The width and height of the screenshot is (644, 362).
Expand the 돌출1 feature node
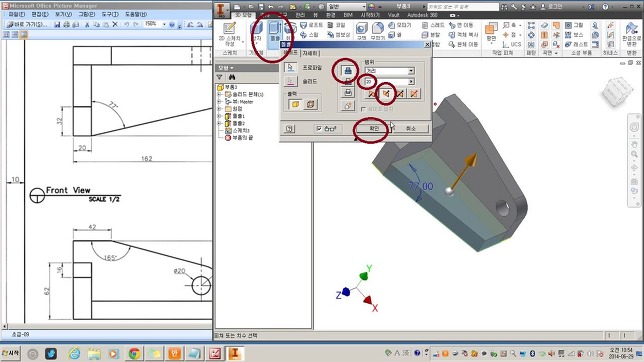point(219,116)
